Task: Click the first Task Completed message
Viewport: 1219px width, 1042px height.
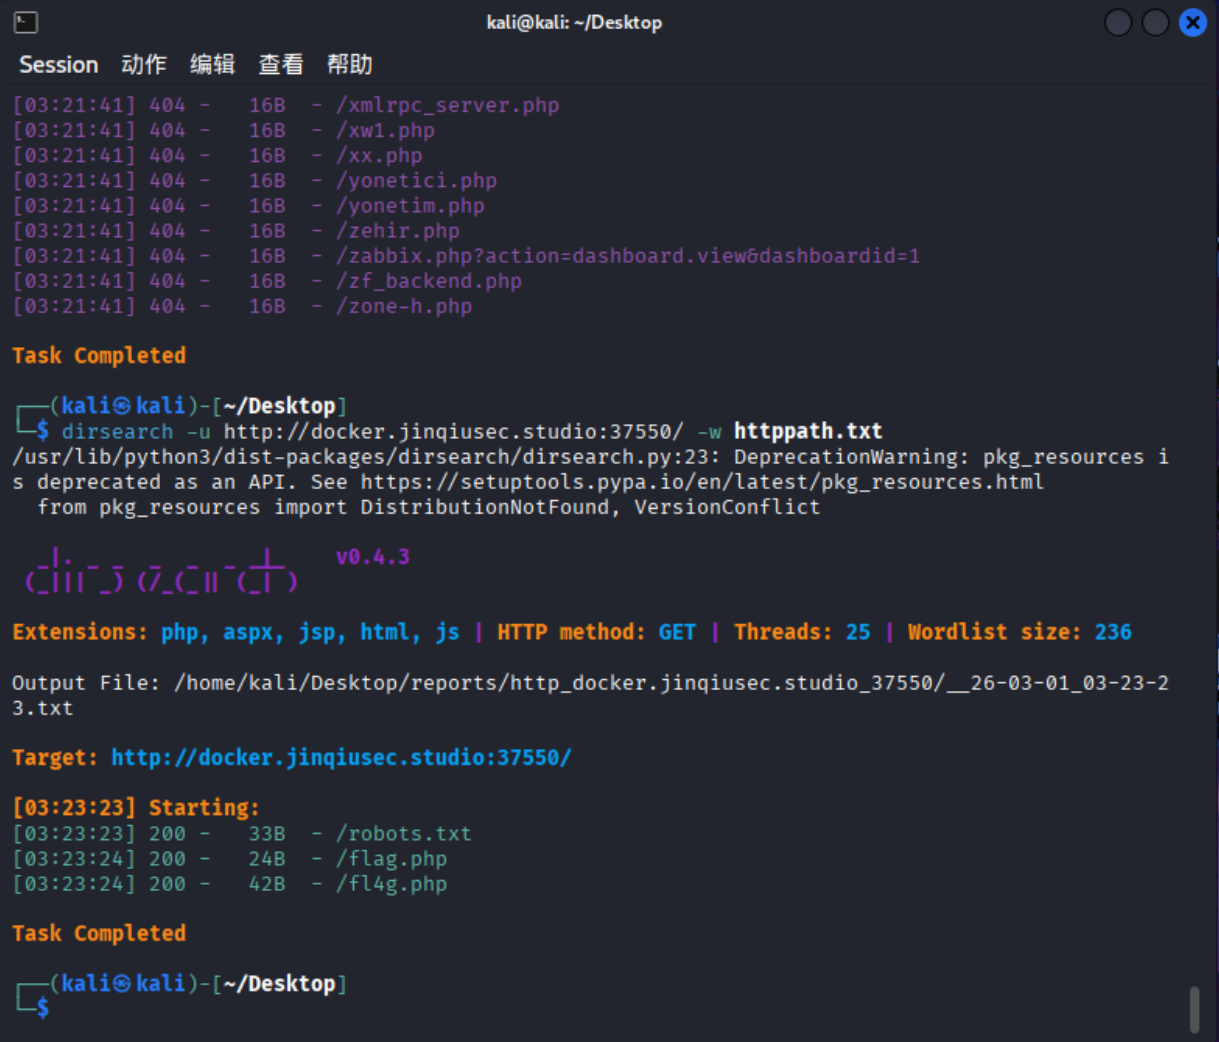Action: pyautogui.click(x=99, y=356)
